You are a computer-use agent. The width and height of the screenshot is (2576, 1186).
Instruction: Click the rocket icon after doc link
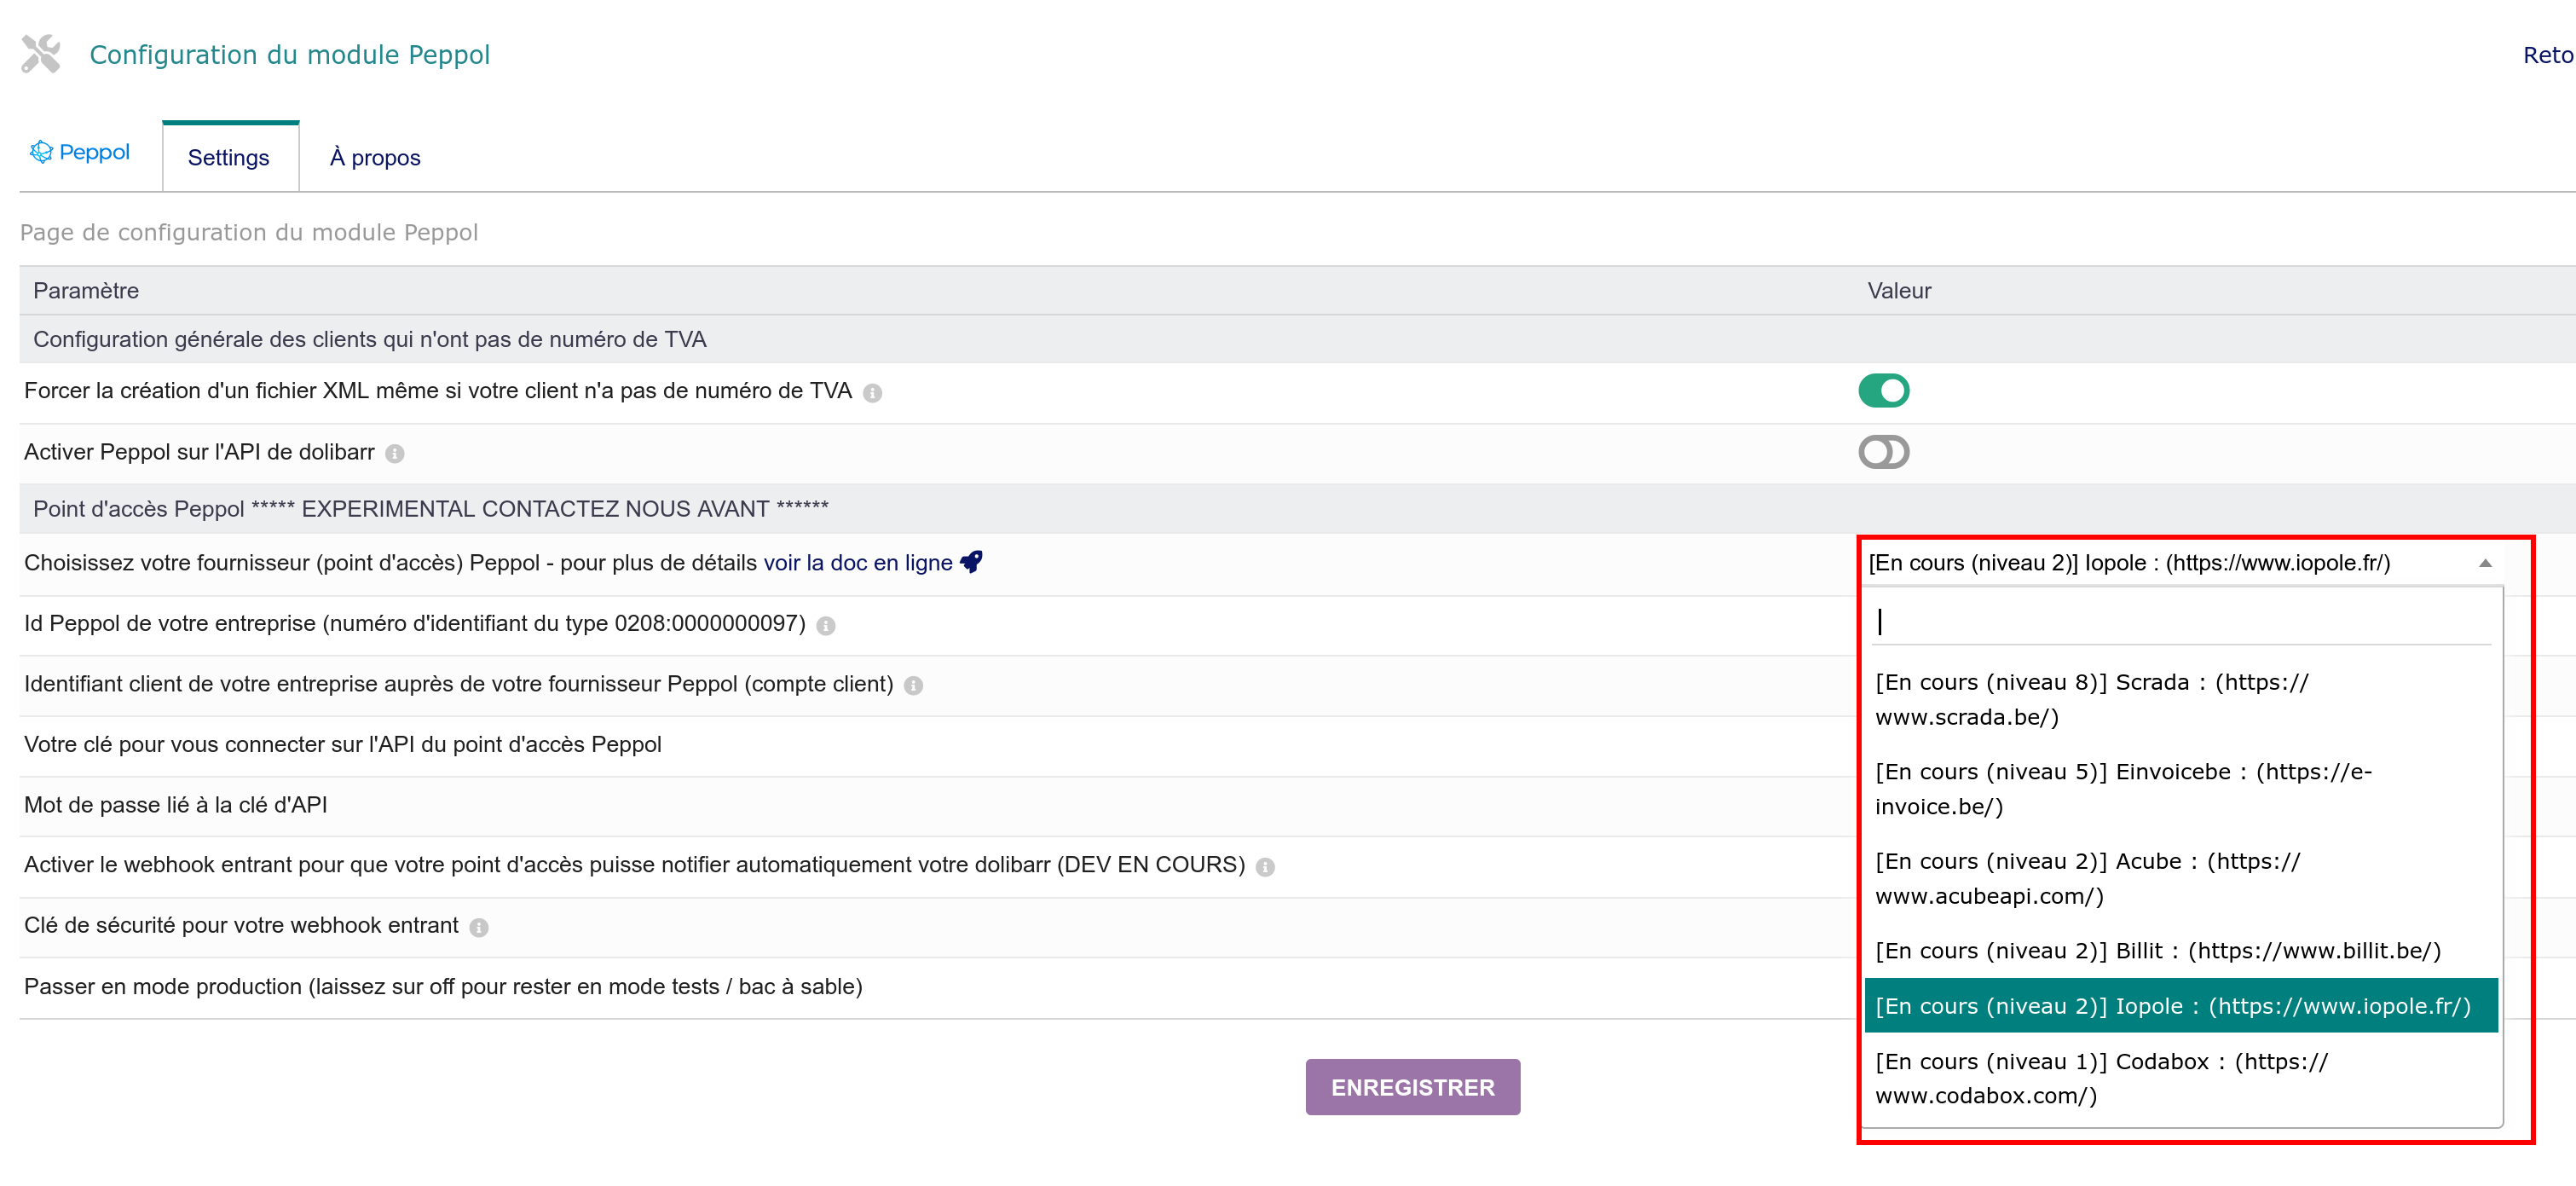point(971,562)
